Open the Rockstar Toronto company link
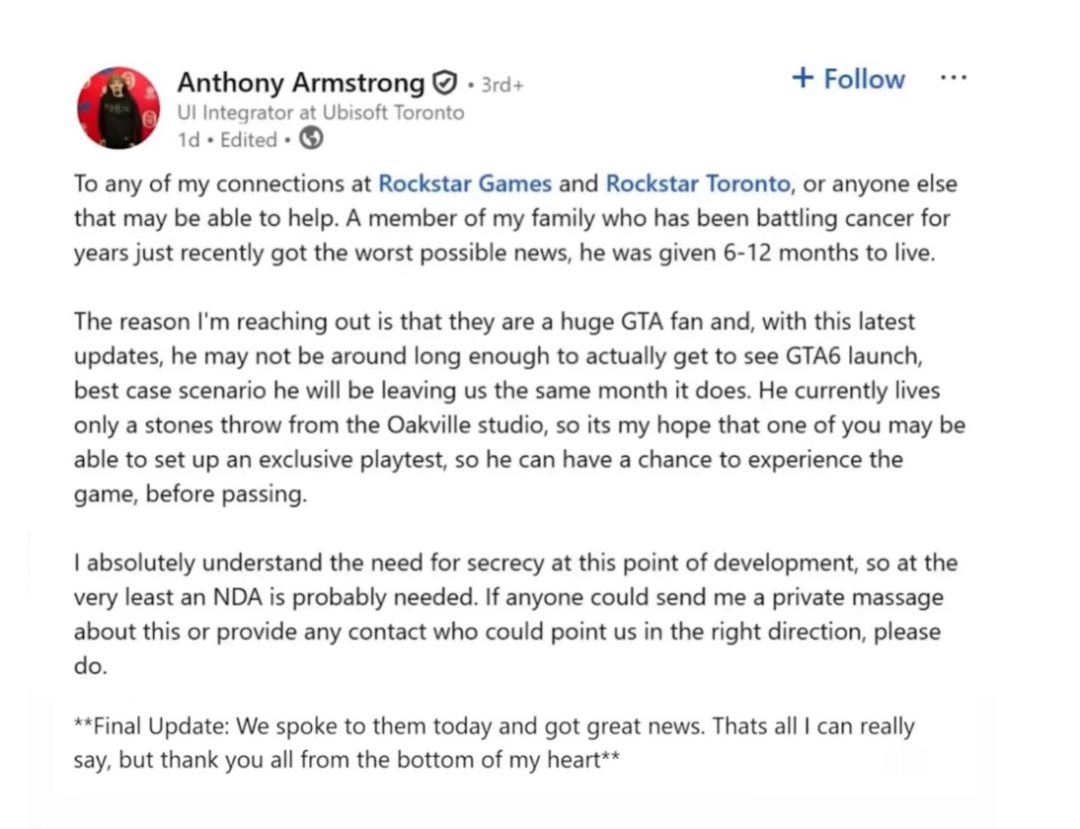This screenshot has height=829, width=1080. pos(698,184)
